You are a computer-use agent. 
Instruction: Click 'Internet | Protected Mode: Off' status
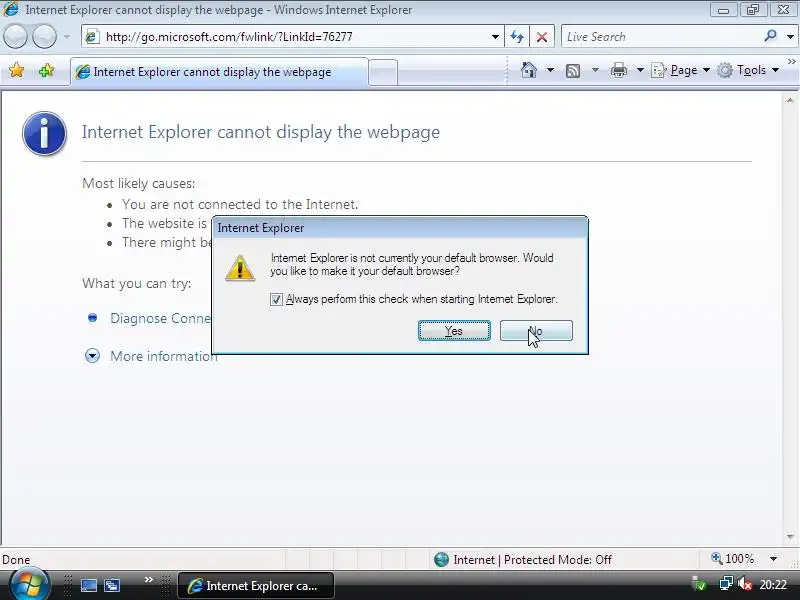point(532,560)
